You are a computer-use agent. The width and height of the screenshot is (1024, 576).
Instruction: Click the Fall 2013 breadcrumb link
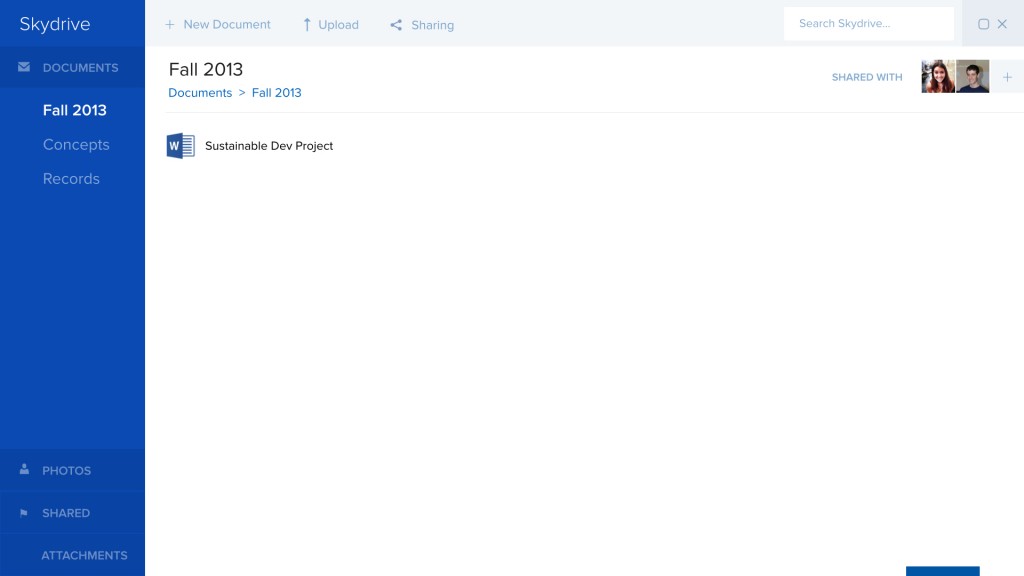pos(276,93)
